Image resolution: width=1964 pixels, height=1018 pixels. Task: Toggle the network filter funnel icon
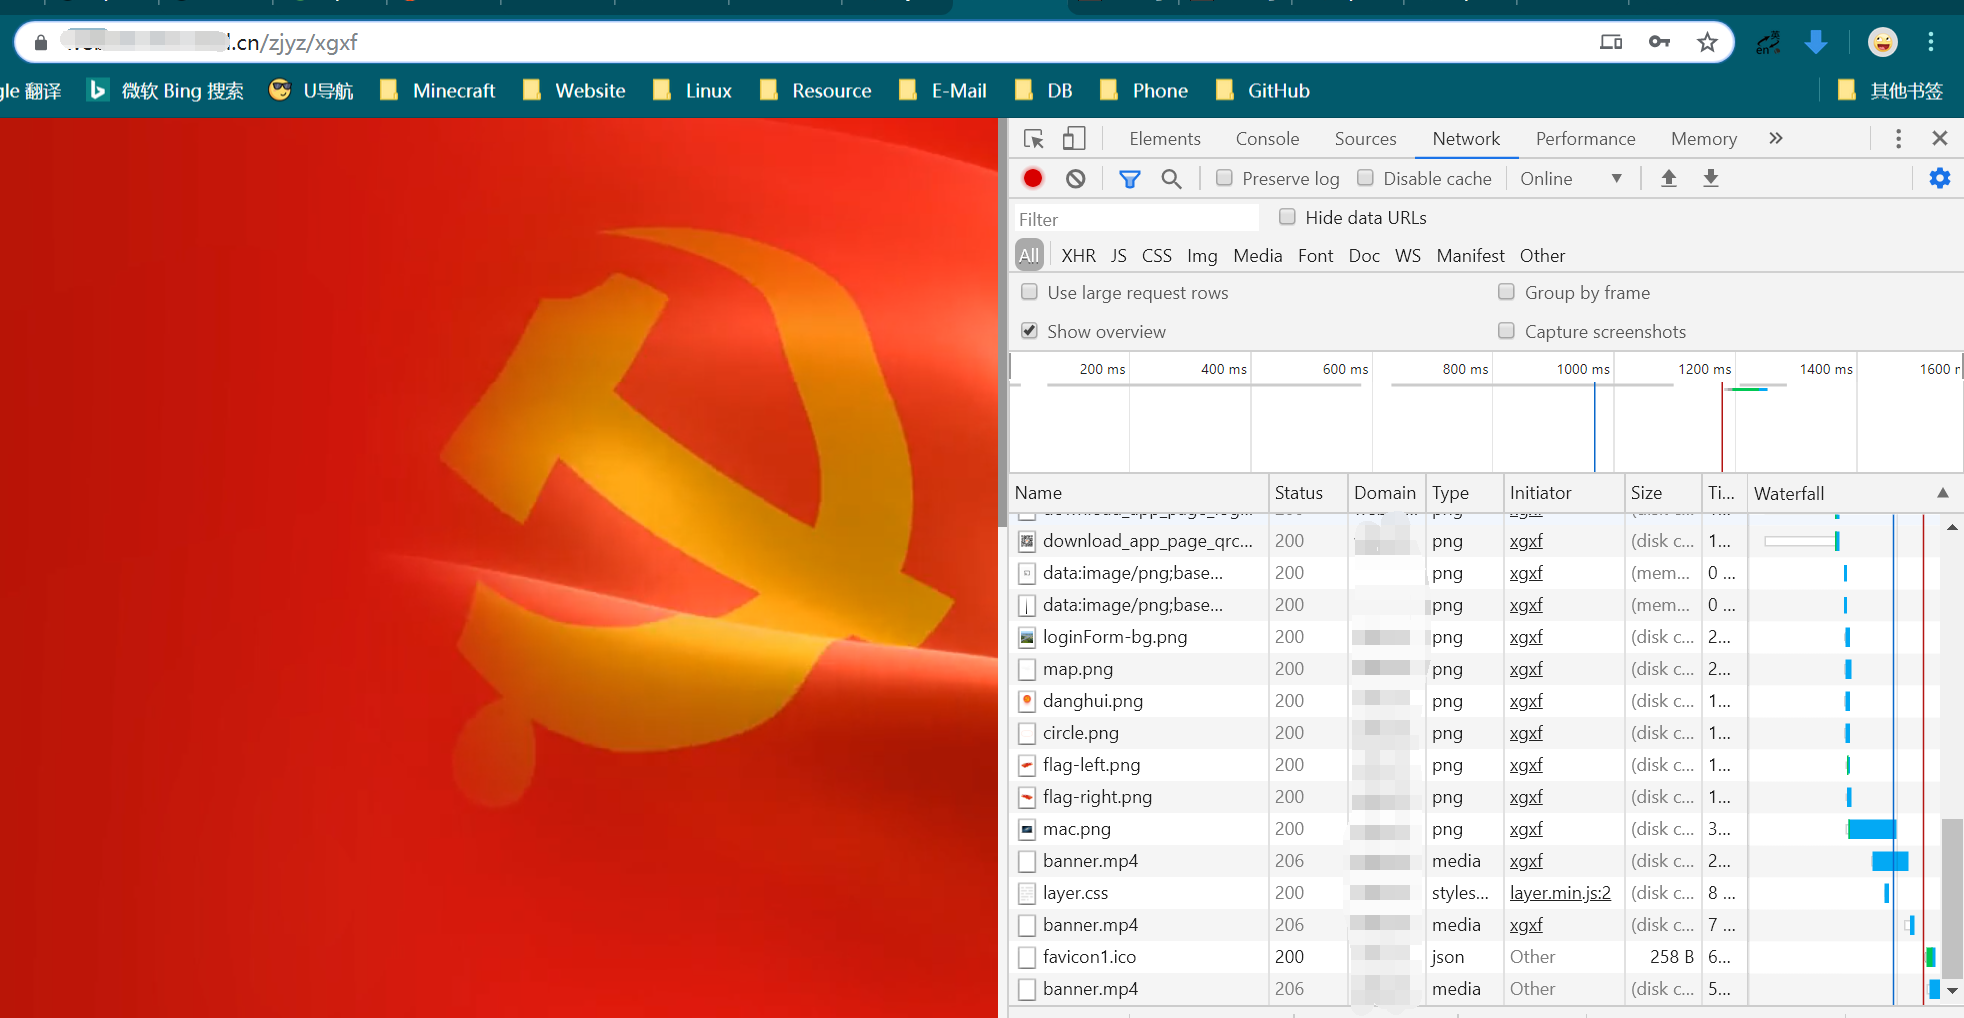click(x=1129, y=179)
